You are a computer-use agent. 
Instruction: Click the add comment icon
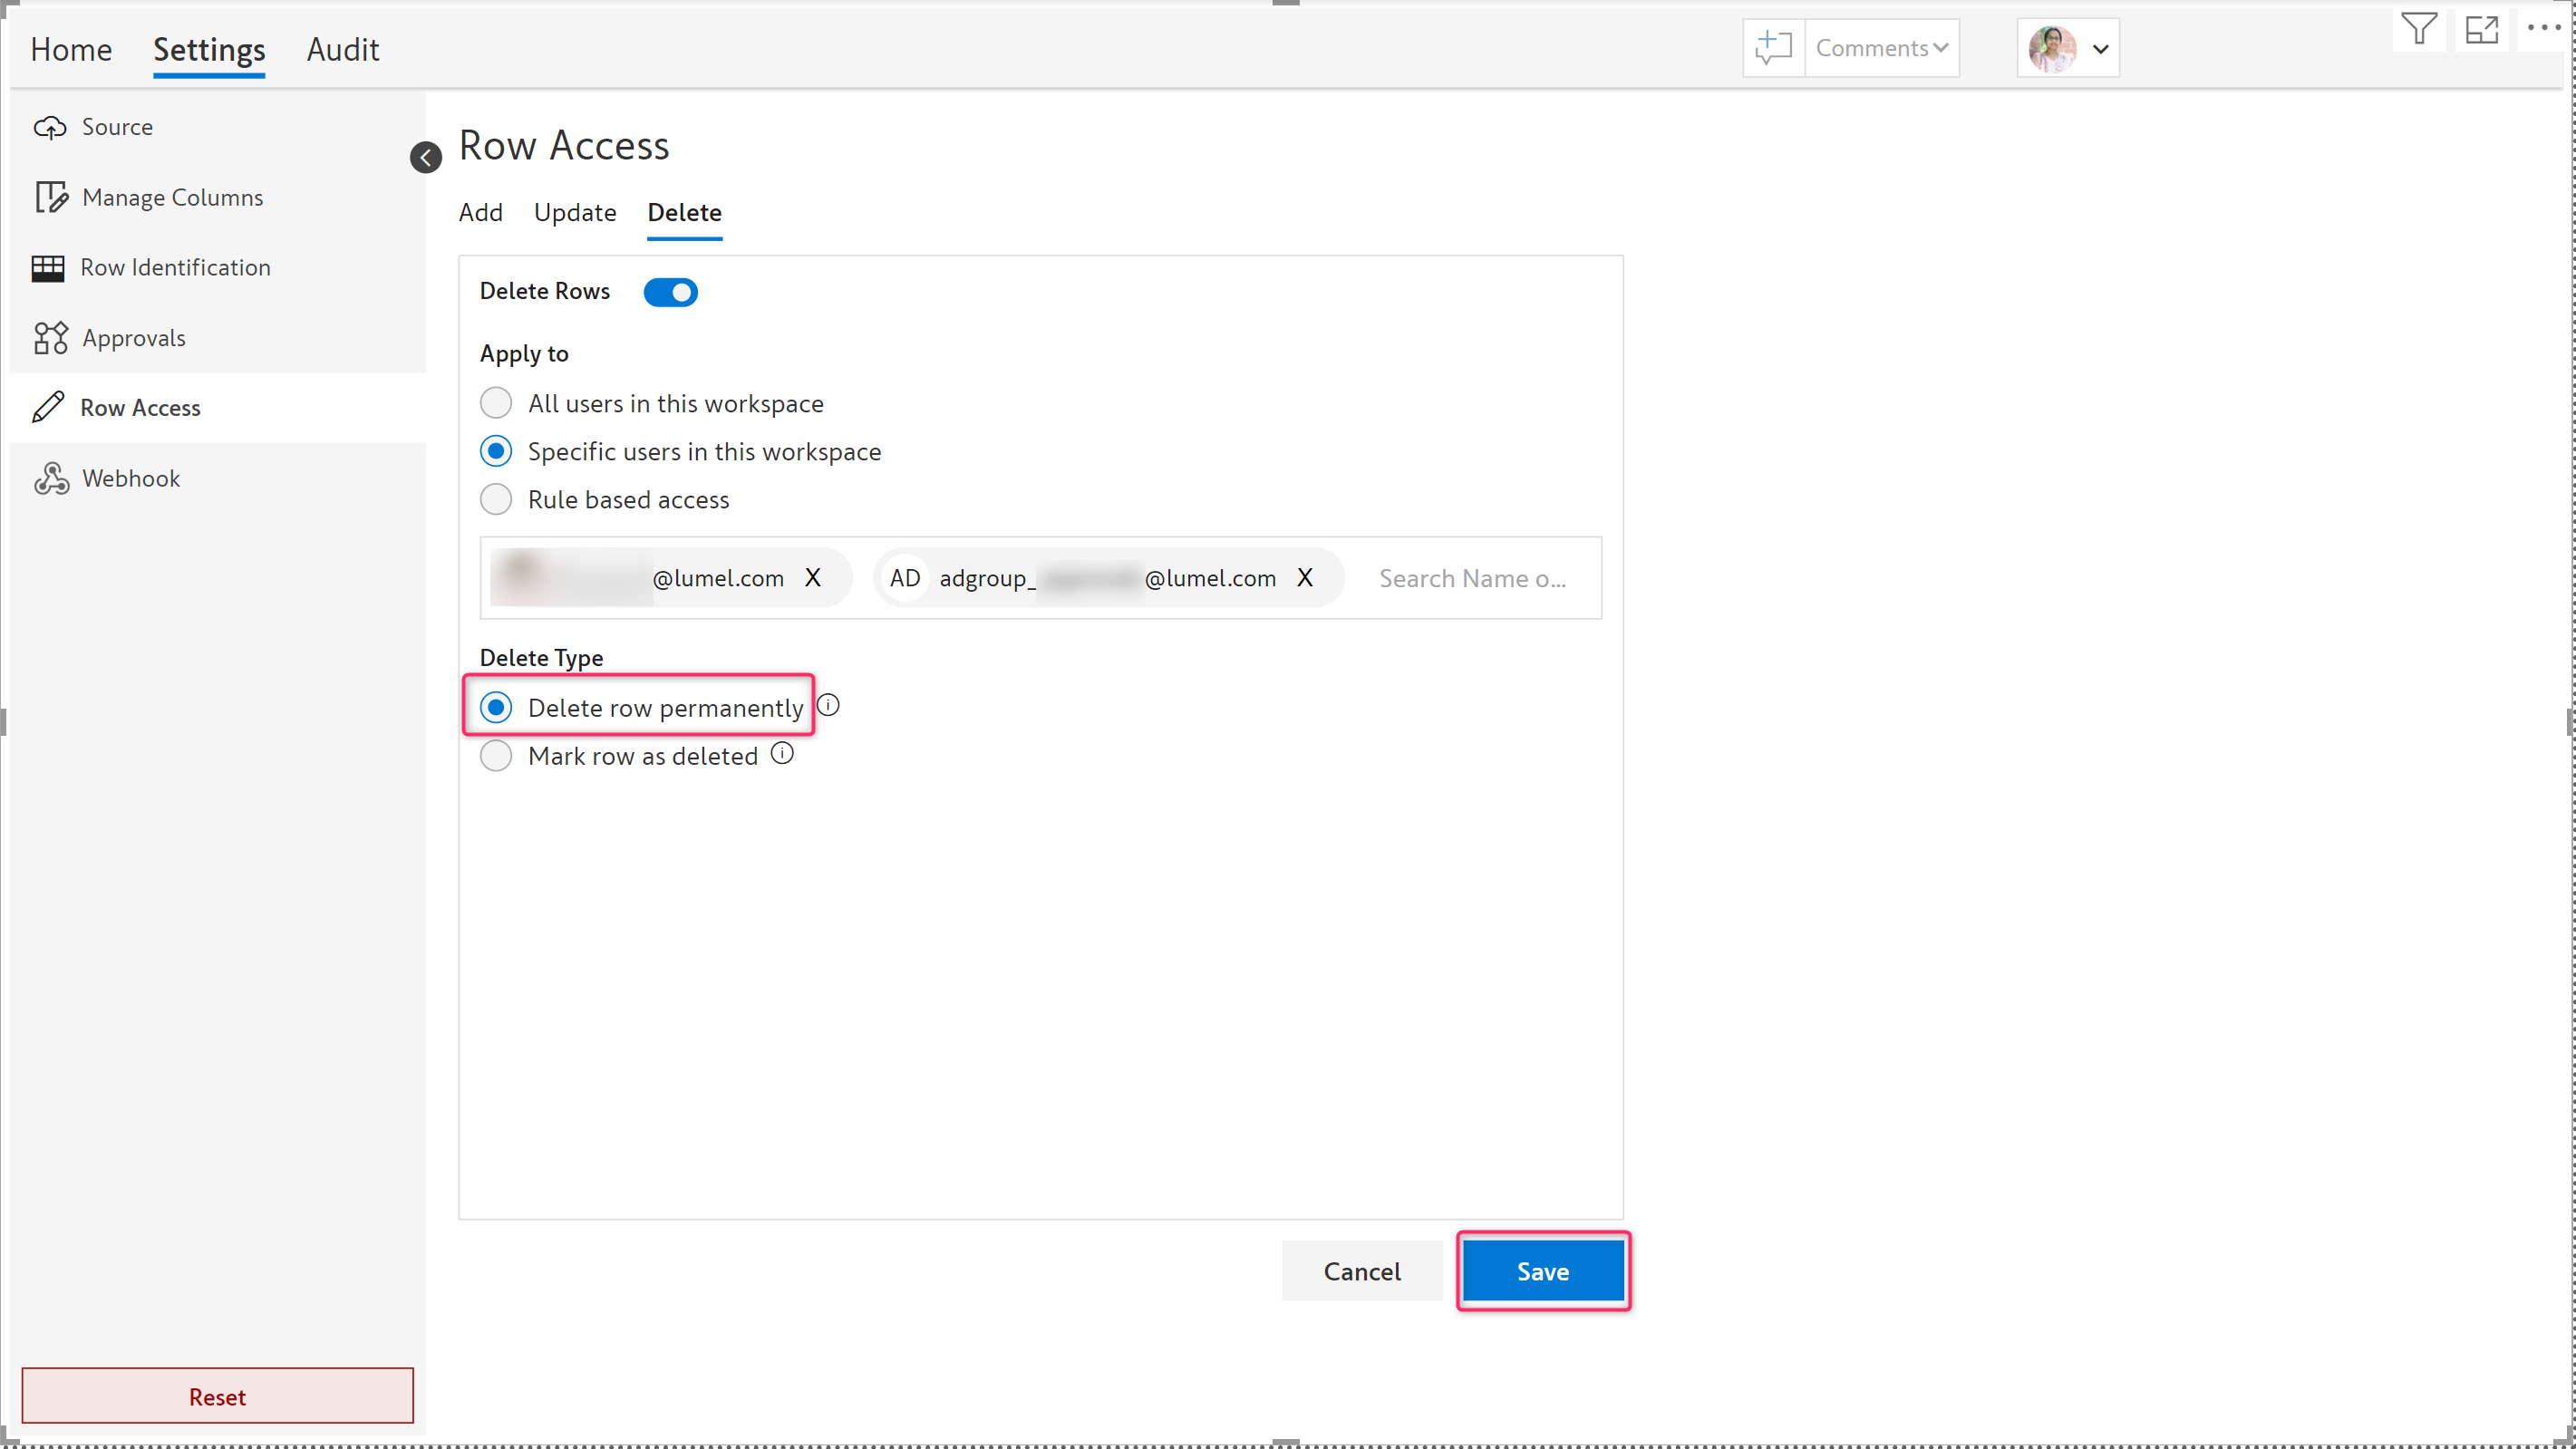(x=1773, y=48)
